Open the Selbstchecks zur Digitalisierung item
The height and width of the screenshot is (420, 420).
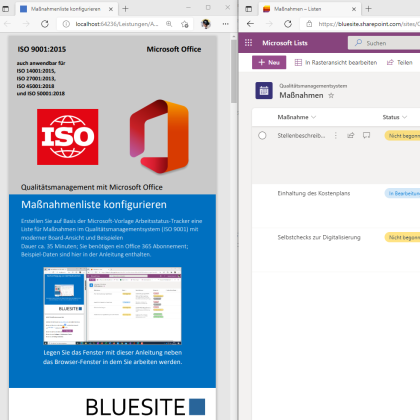[319, 237]
